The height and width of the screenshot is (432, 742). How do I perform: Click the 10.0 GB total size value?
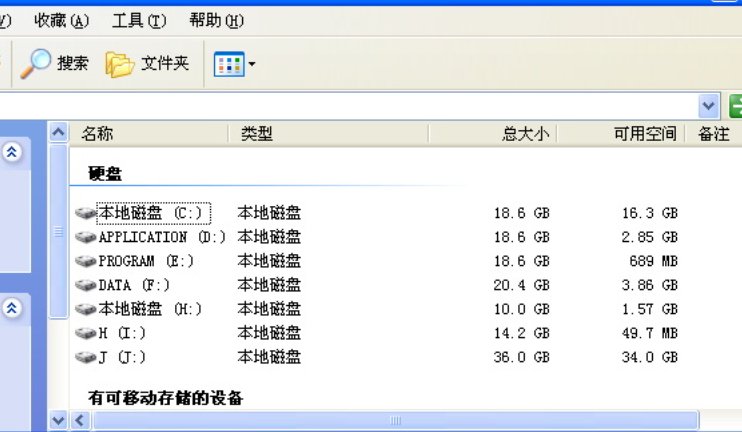521,309
